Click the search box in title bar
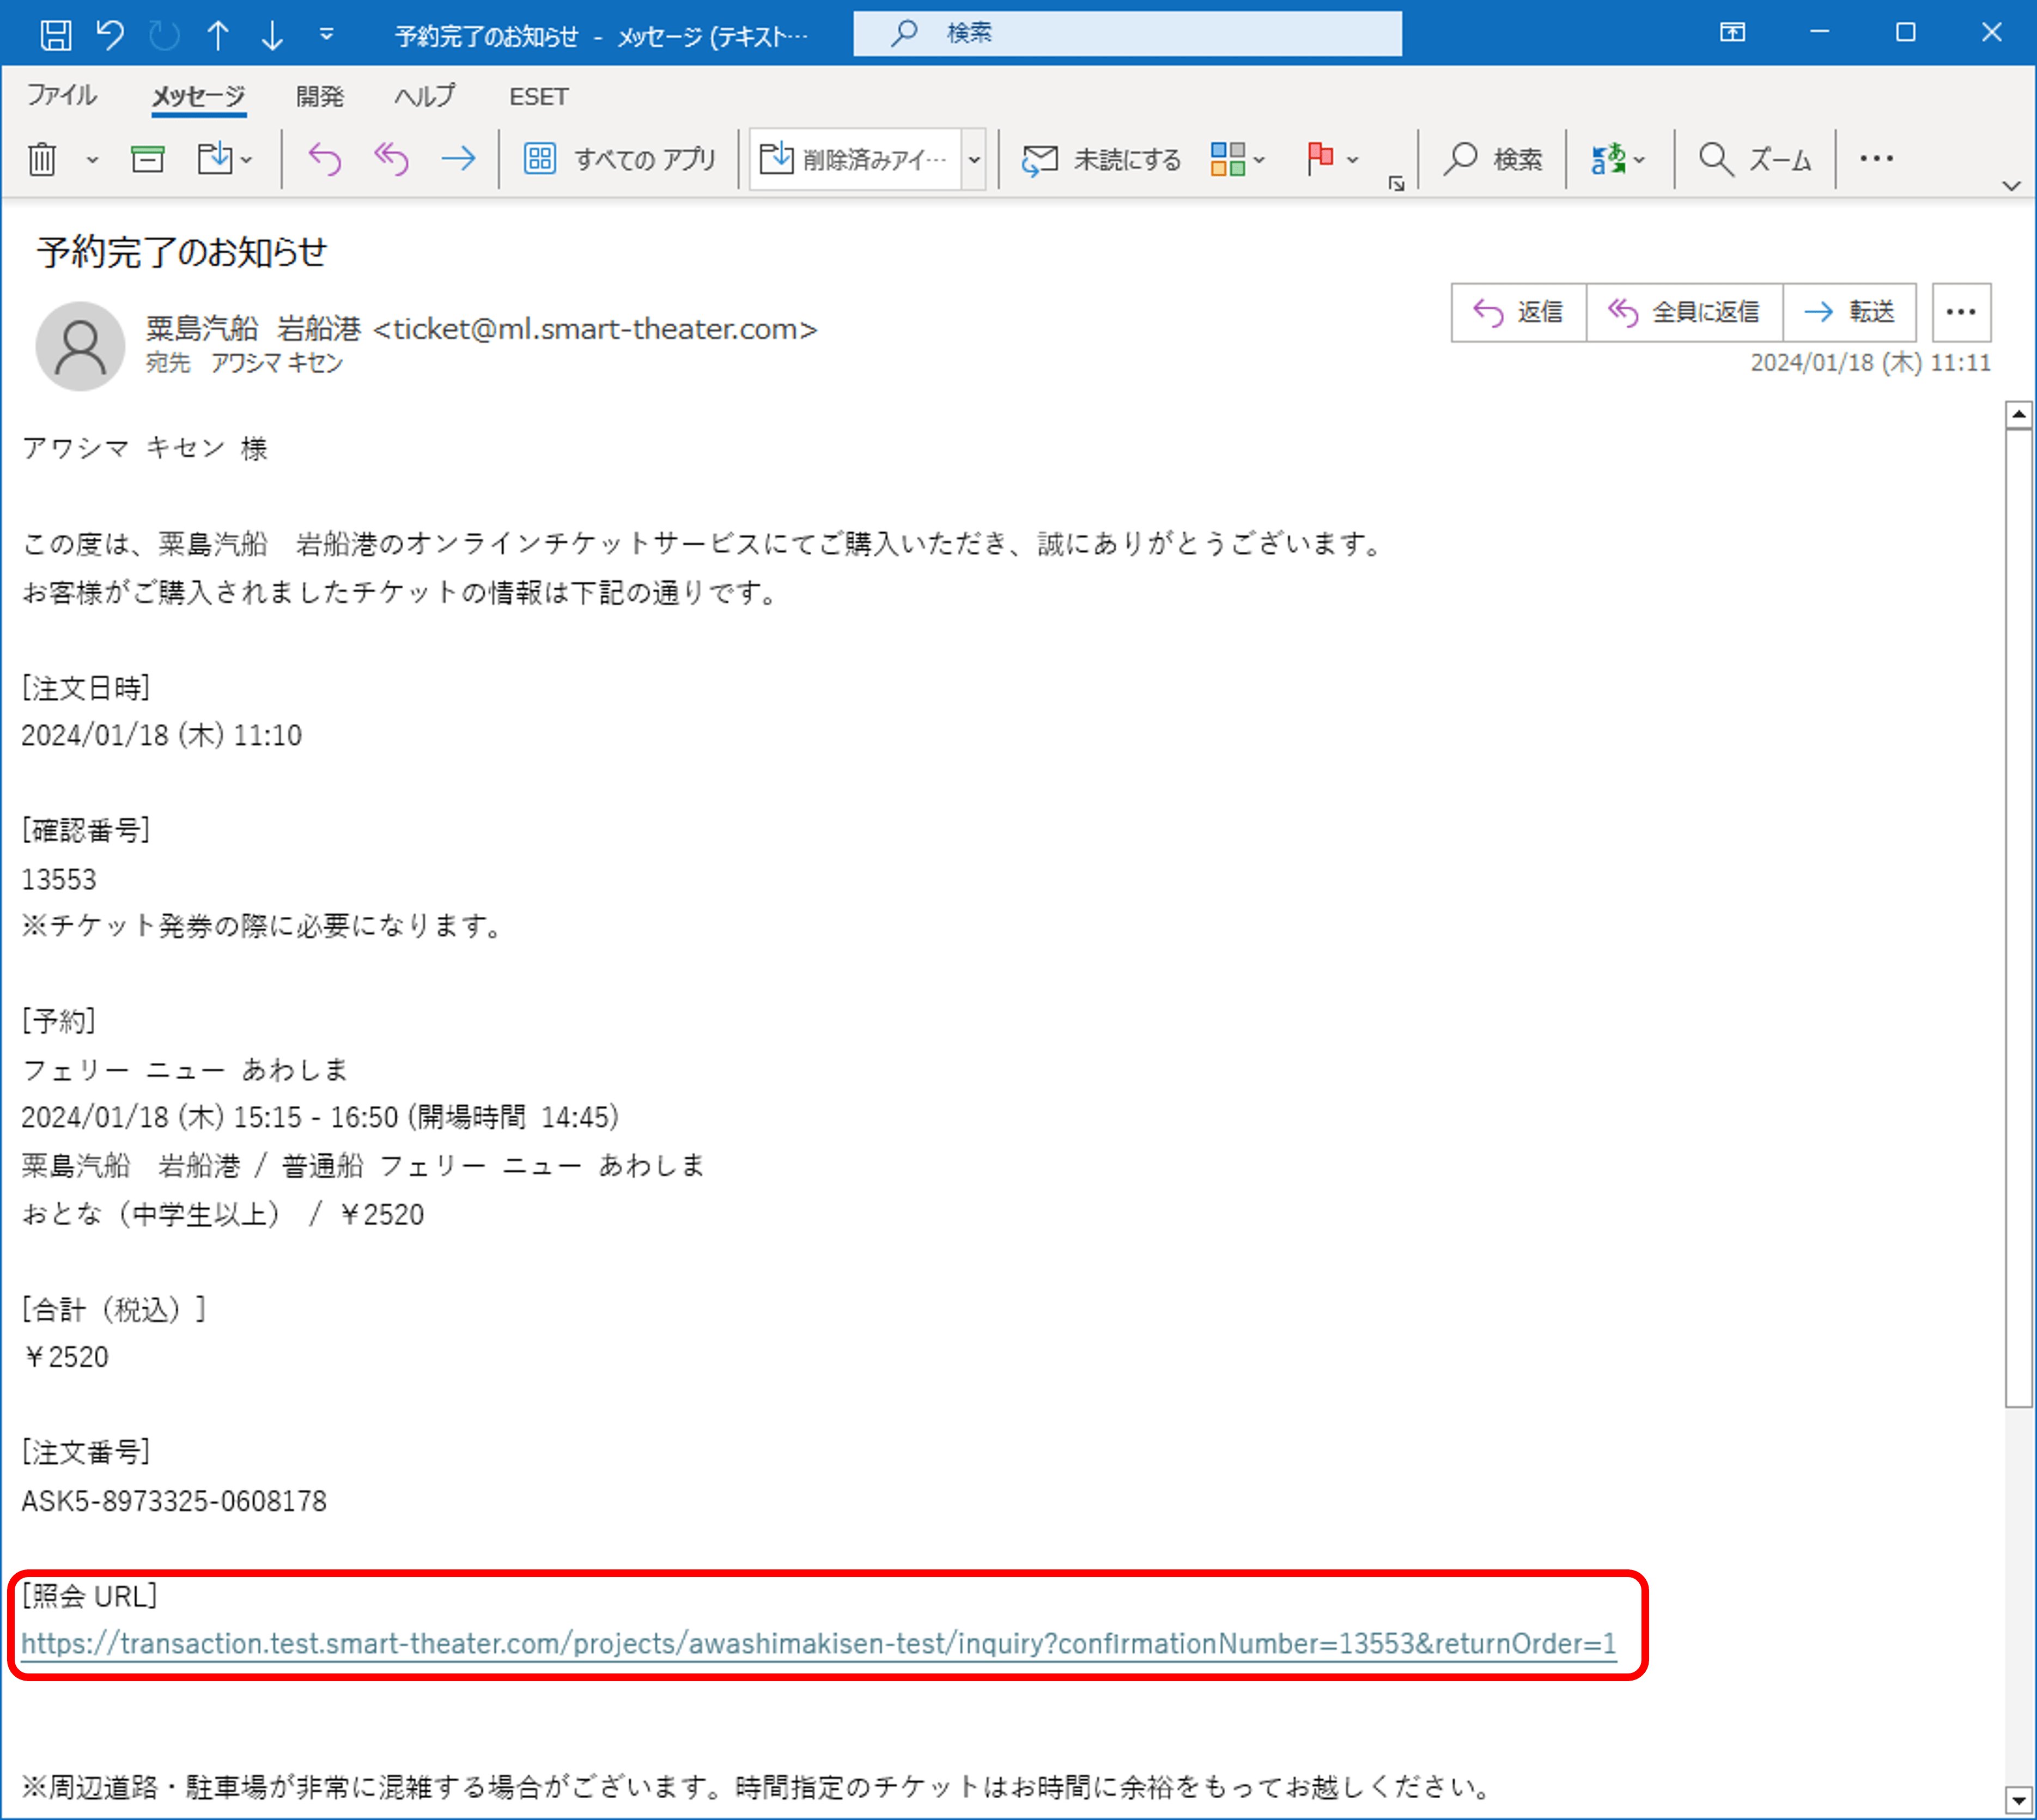Image resolution: width=2037 pixels, height=1820 pixels. 1127,33
